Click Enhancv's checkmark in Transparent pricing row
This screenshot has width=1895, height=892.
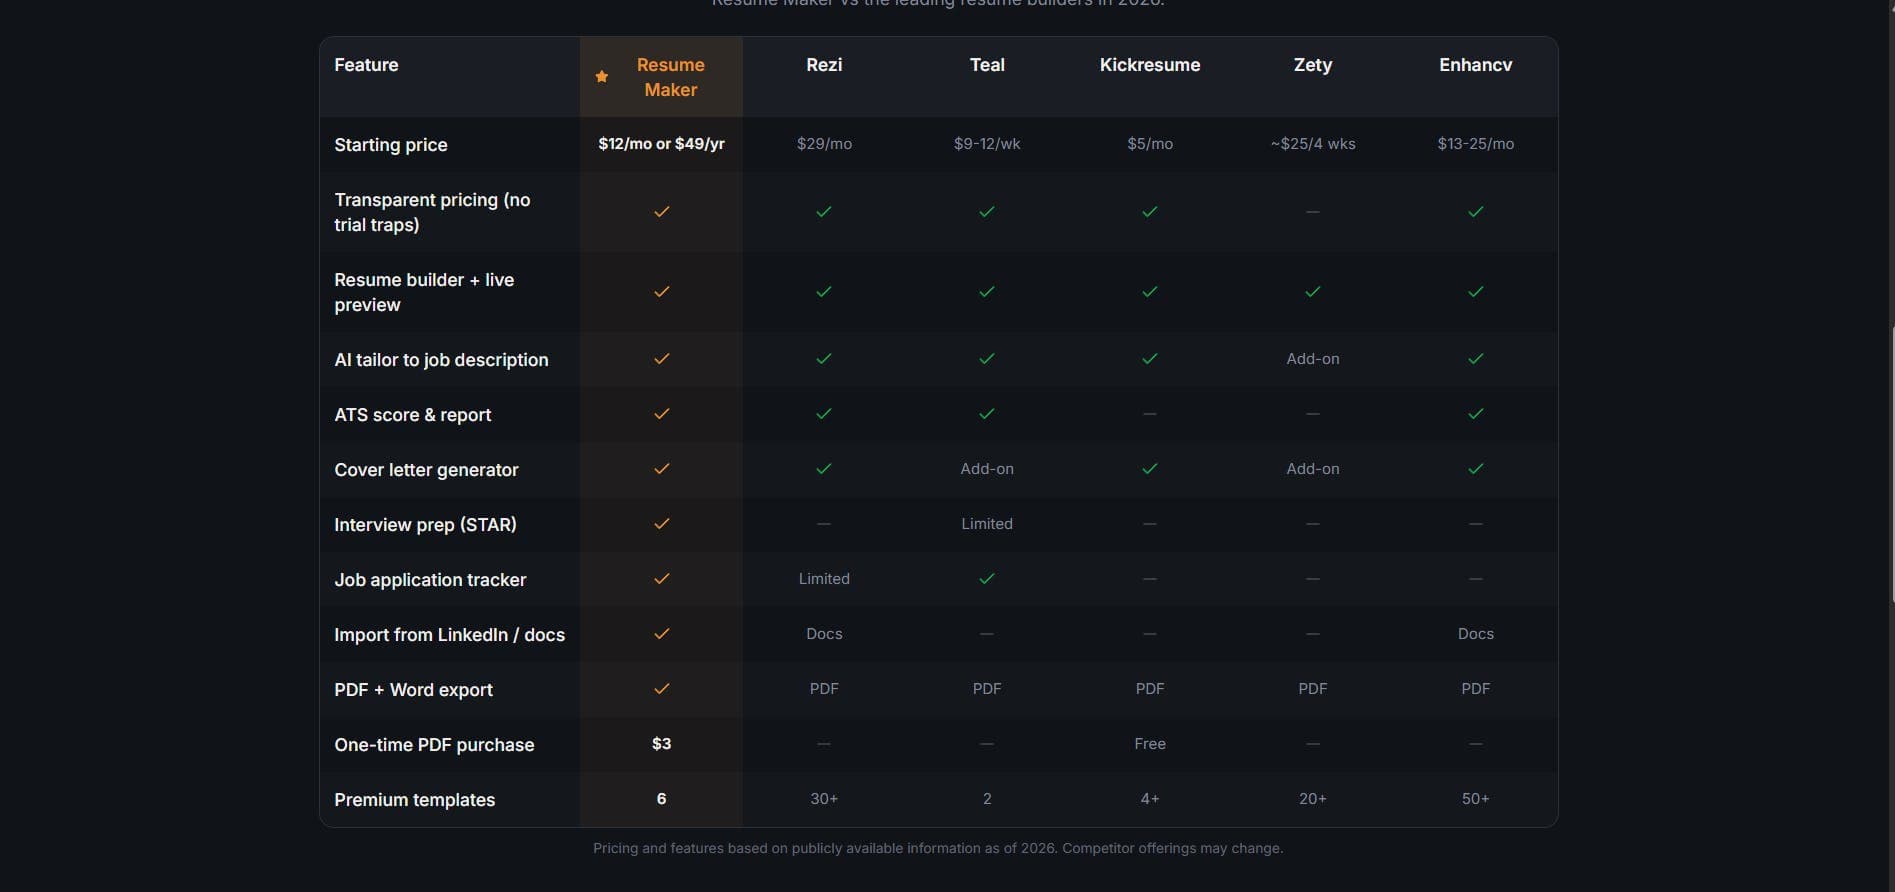pyautogui.click(x=1476, y=212)
